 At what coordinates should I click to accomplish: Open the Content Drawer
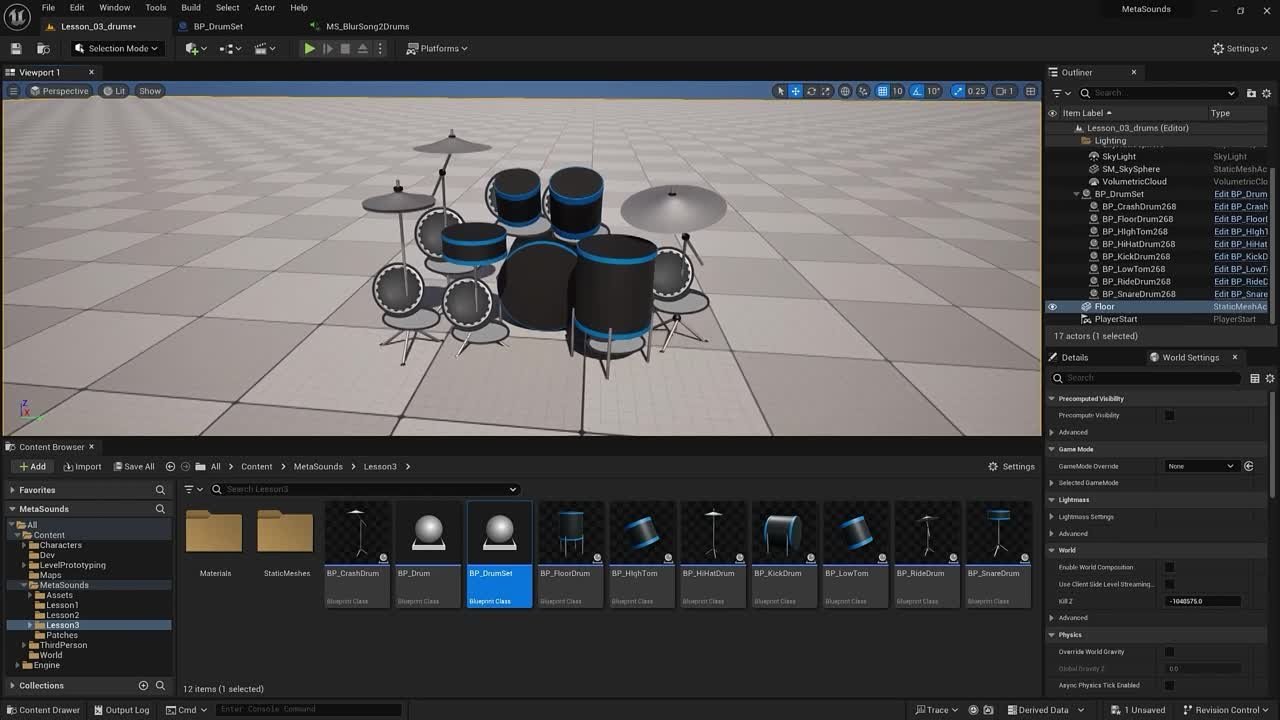43,710
